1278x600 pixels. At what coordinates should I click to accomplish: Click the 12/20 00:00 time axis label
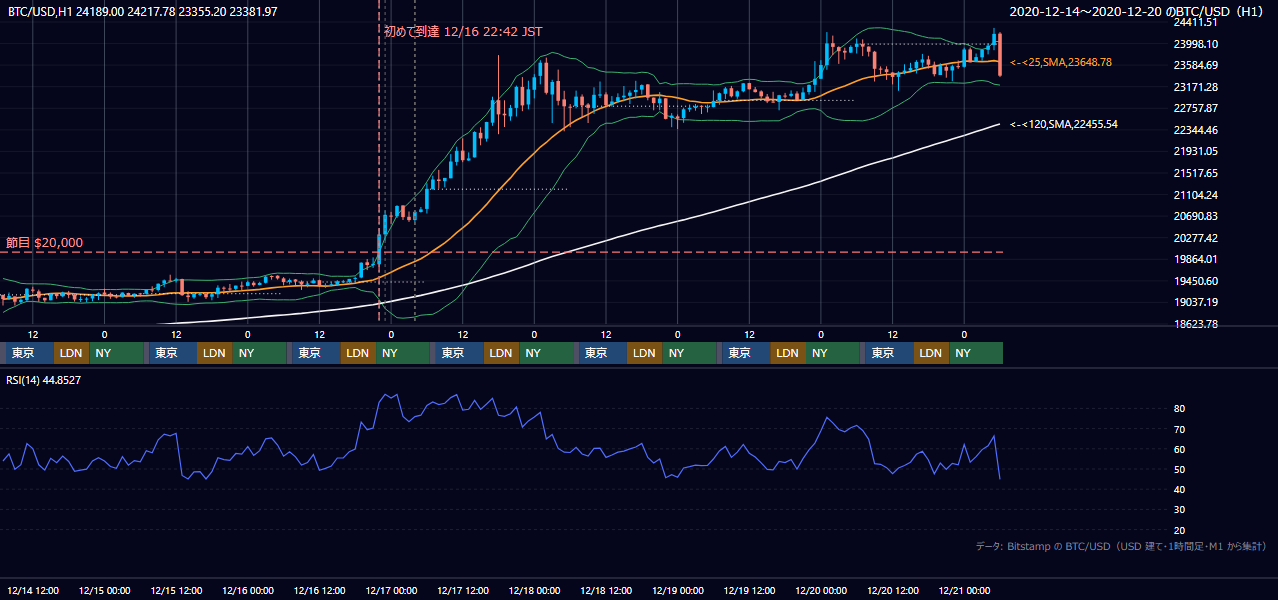822,591
